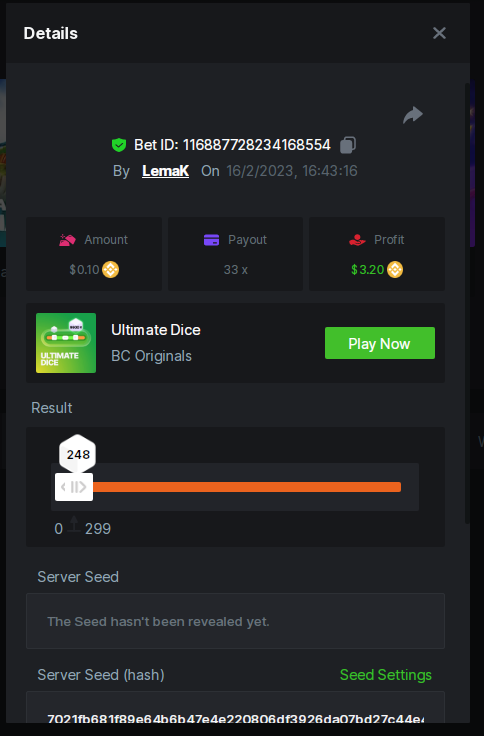Open the LemaK user profile link
484x736 pixels.
tap(165, 171)
